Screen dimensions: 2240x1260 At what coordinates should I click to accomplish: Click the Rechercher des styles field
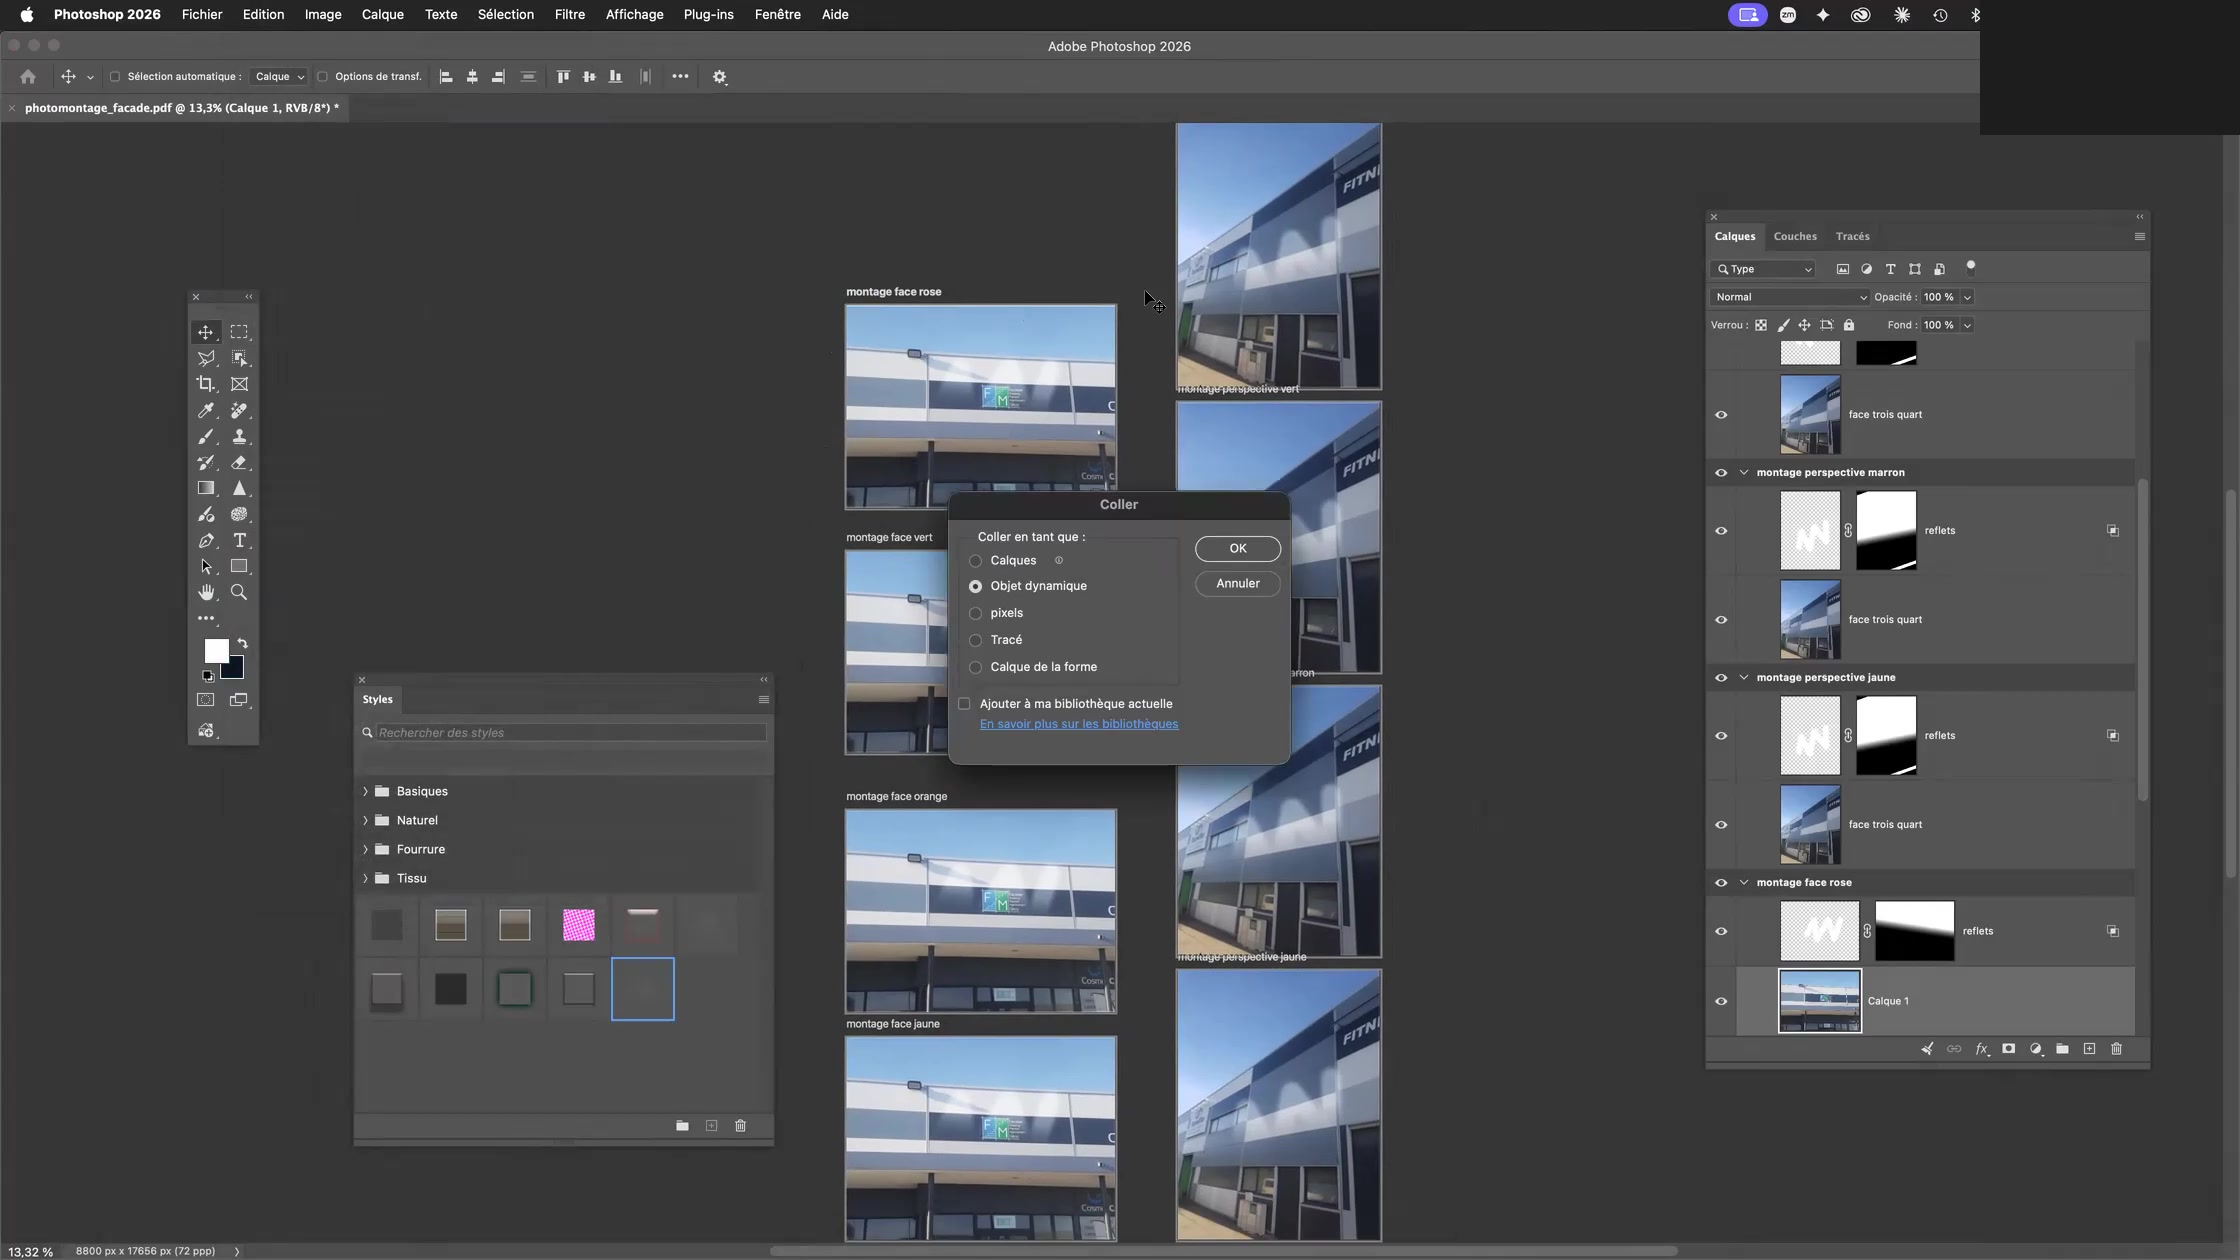pos(571,733)
